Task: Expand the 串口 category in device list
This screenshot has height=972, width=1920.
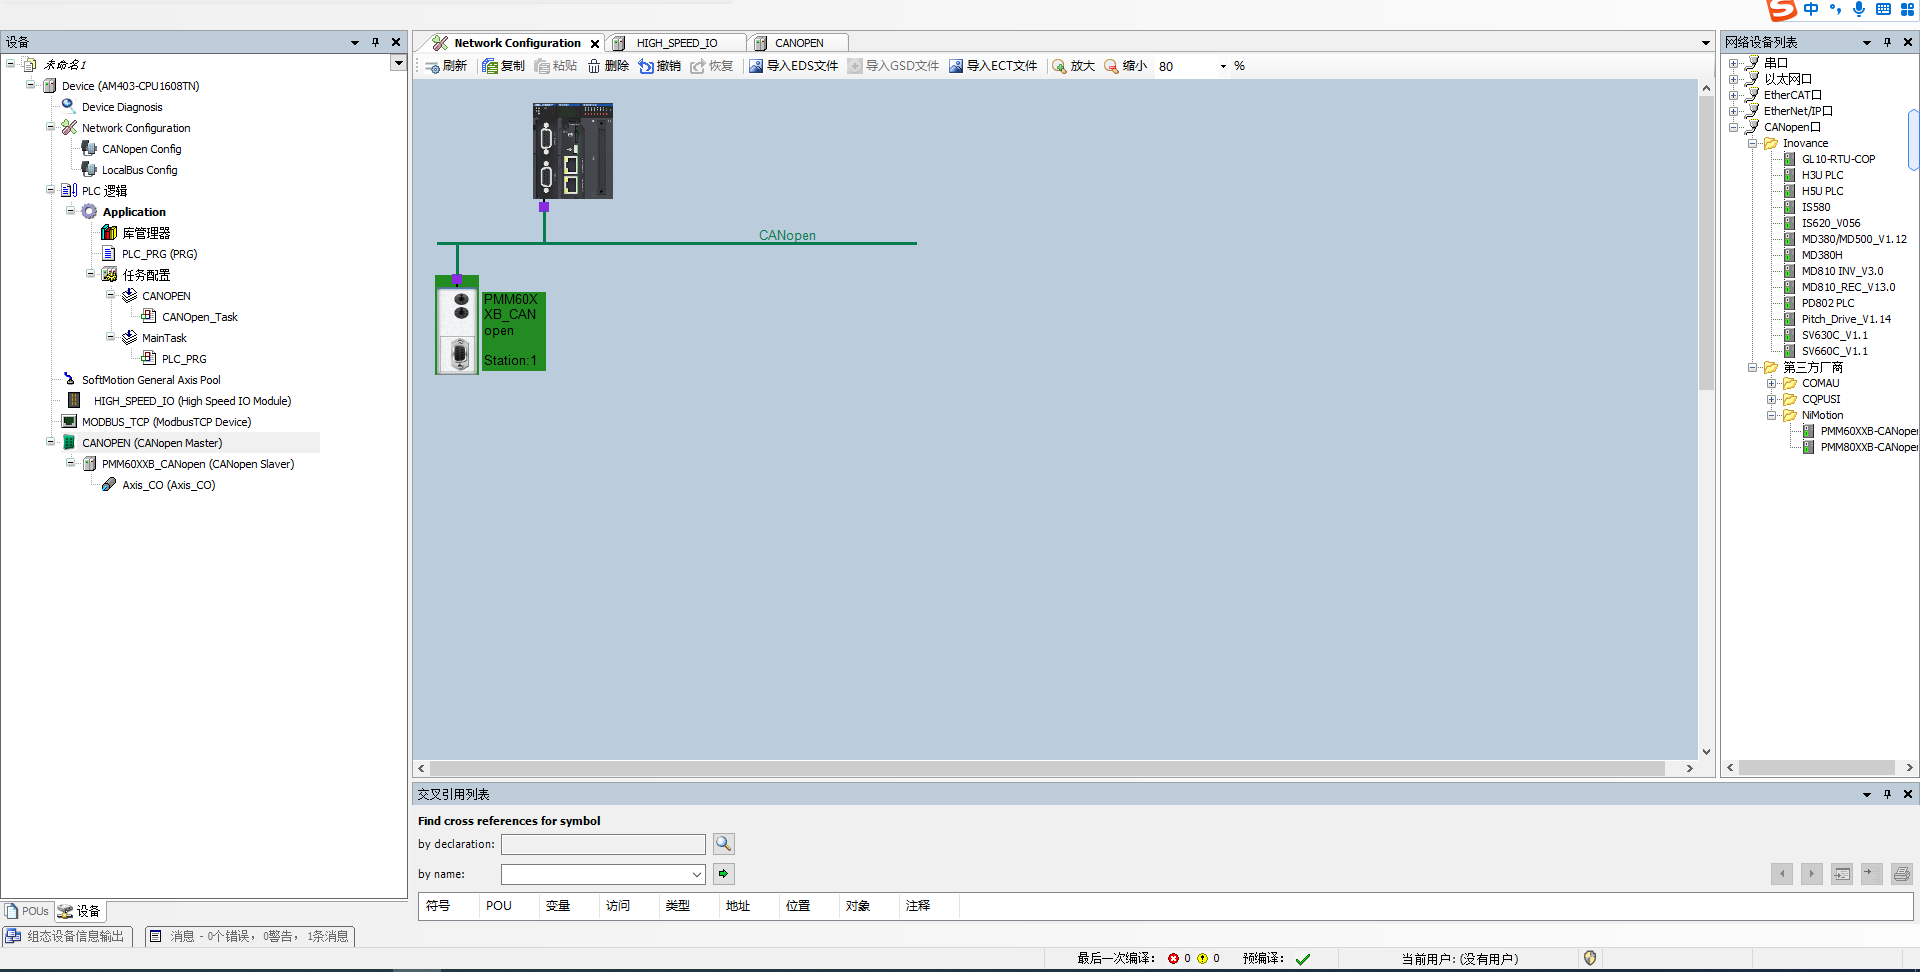Action: (x=1733, y=63)
